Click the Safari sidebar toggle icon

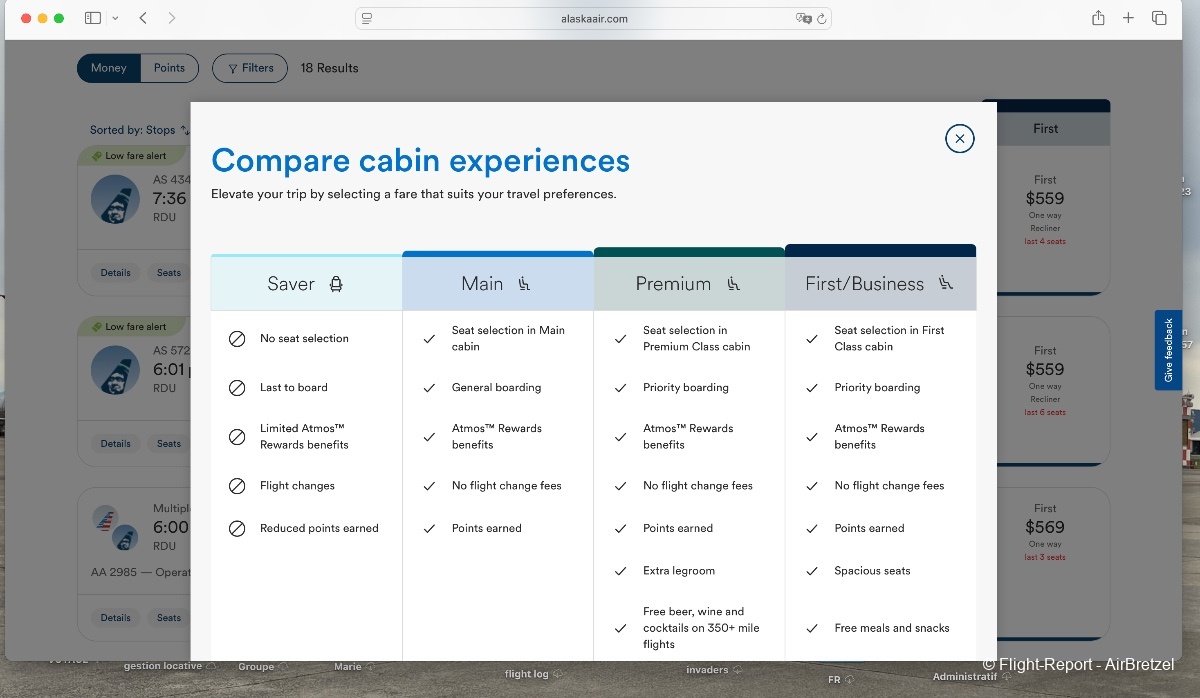click(92, 18)
